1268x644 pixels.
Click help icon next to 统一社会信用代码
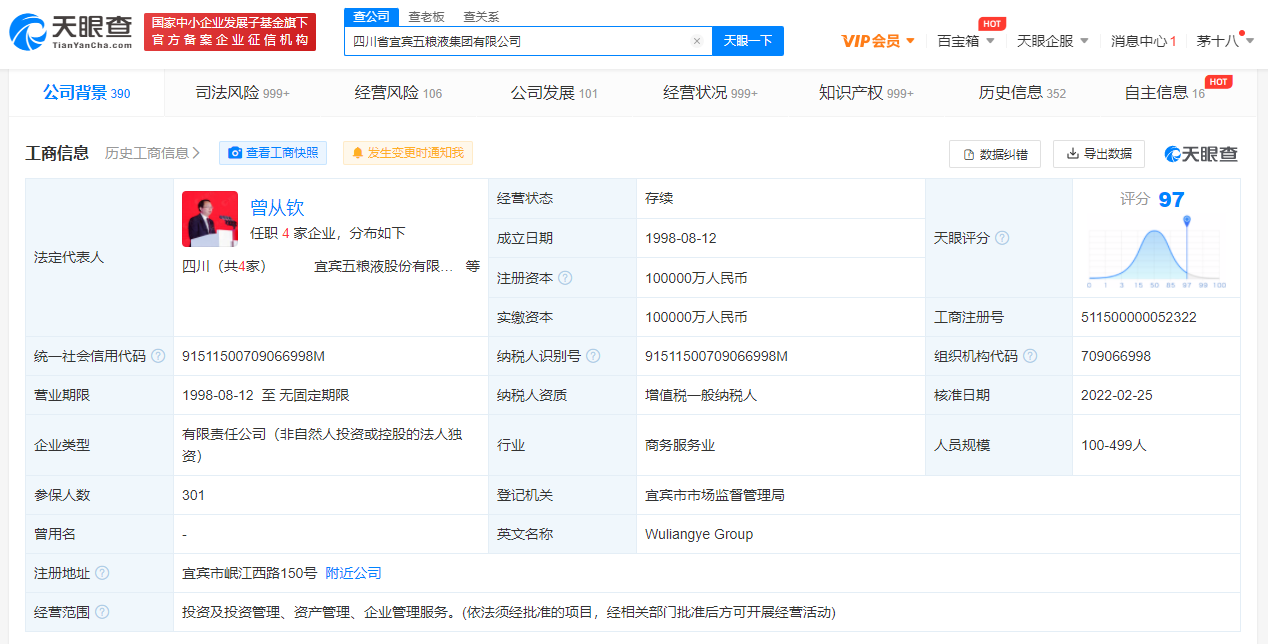158,356
